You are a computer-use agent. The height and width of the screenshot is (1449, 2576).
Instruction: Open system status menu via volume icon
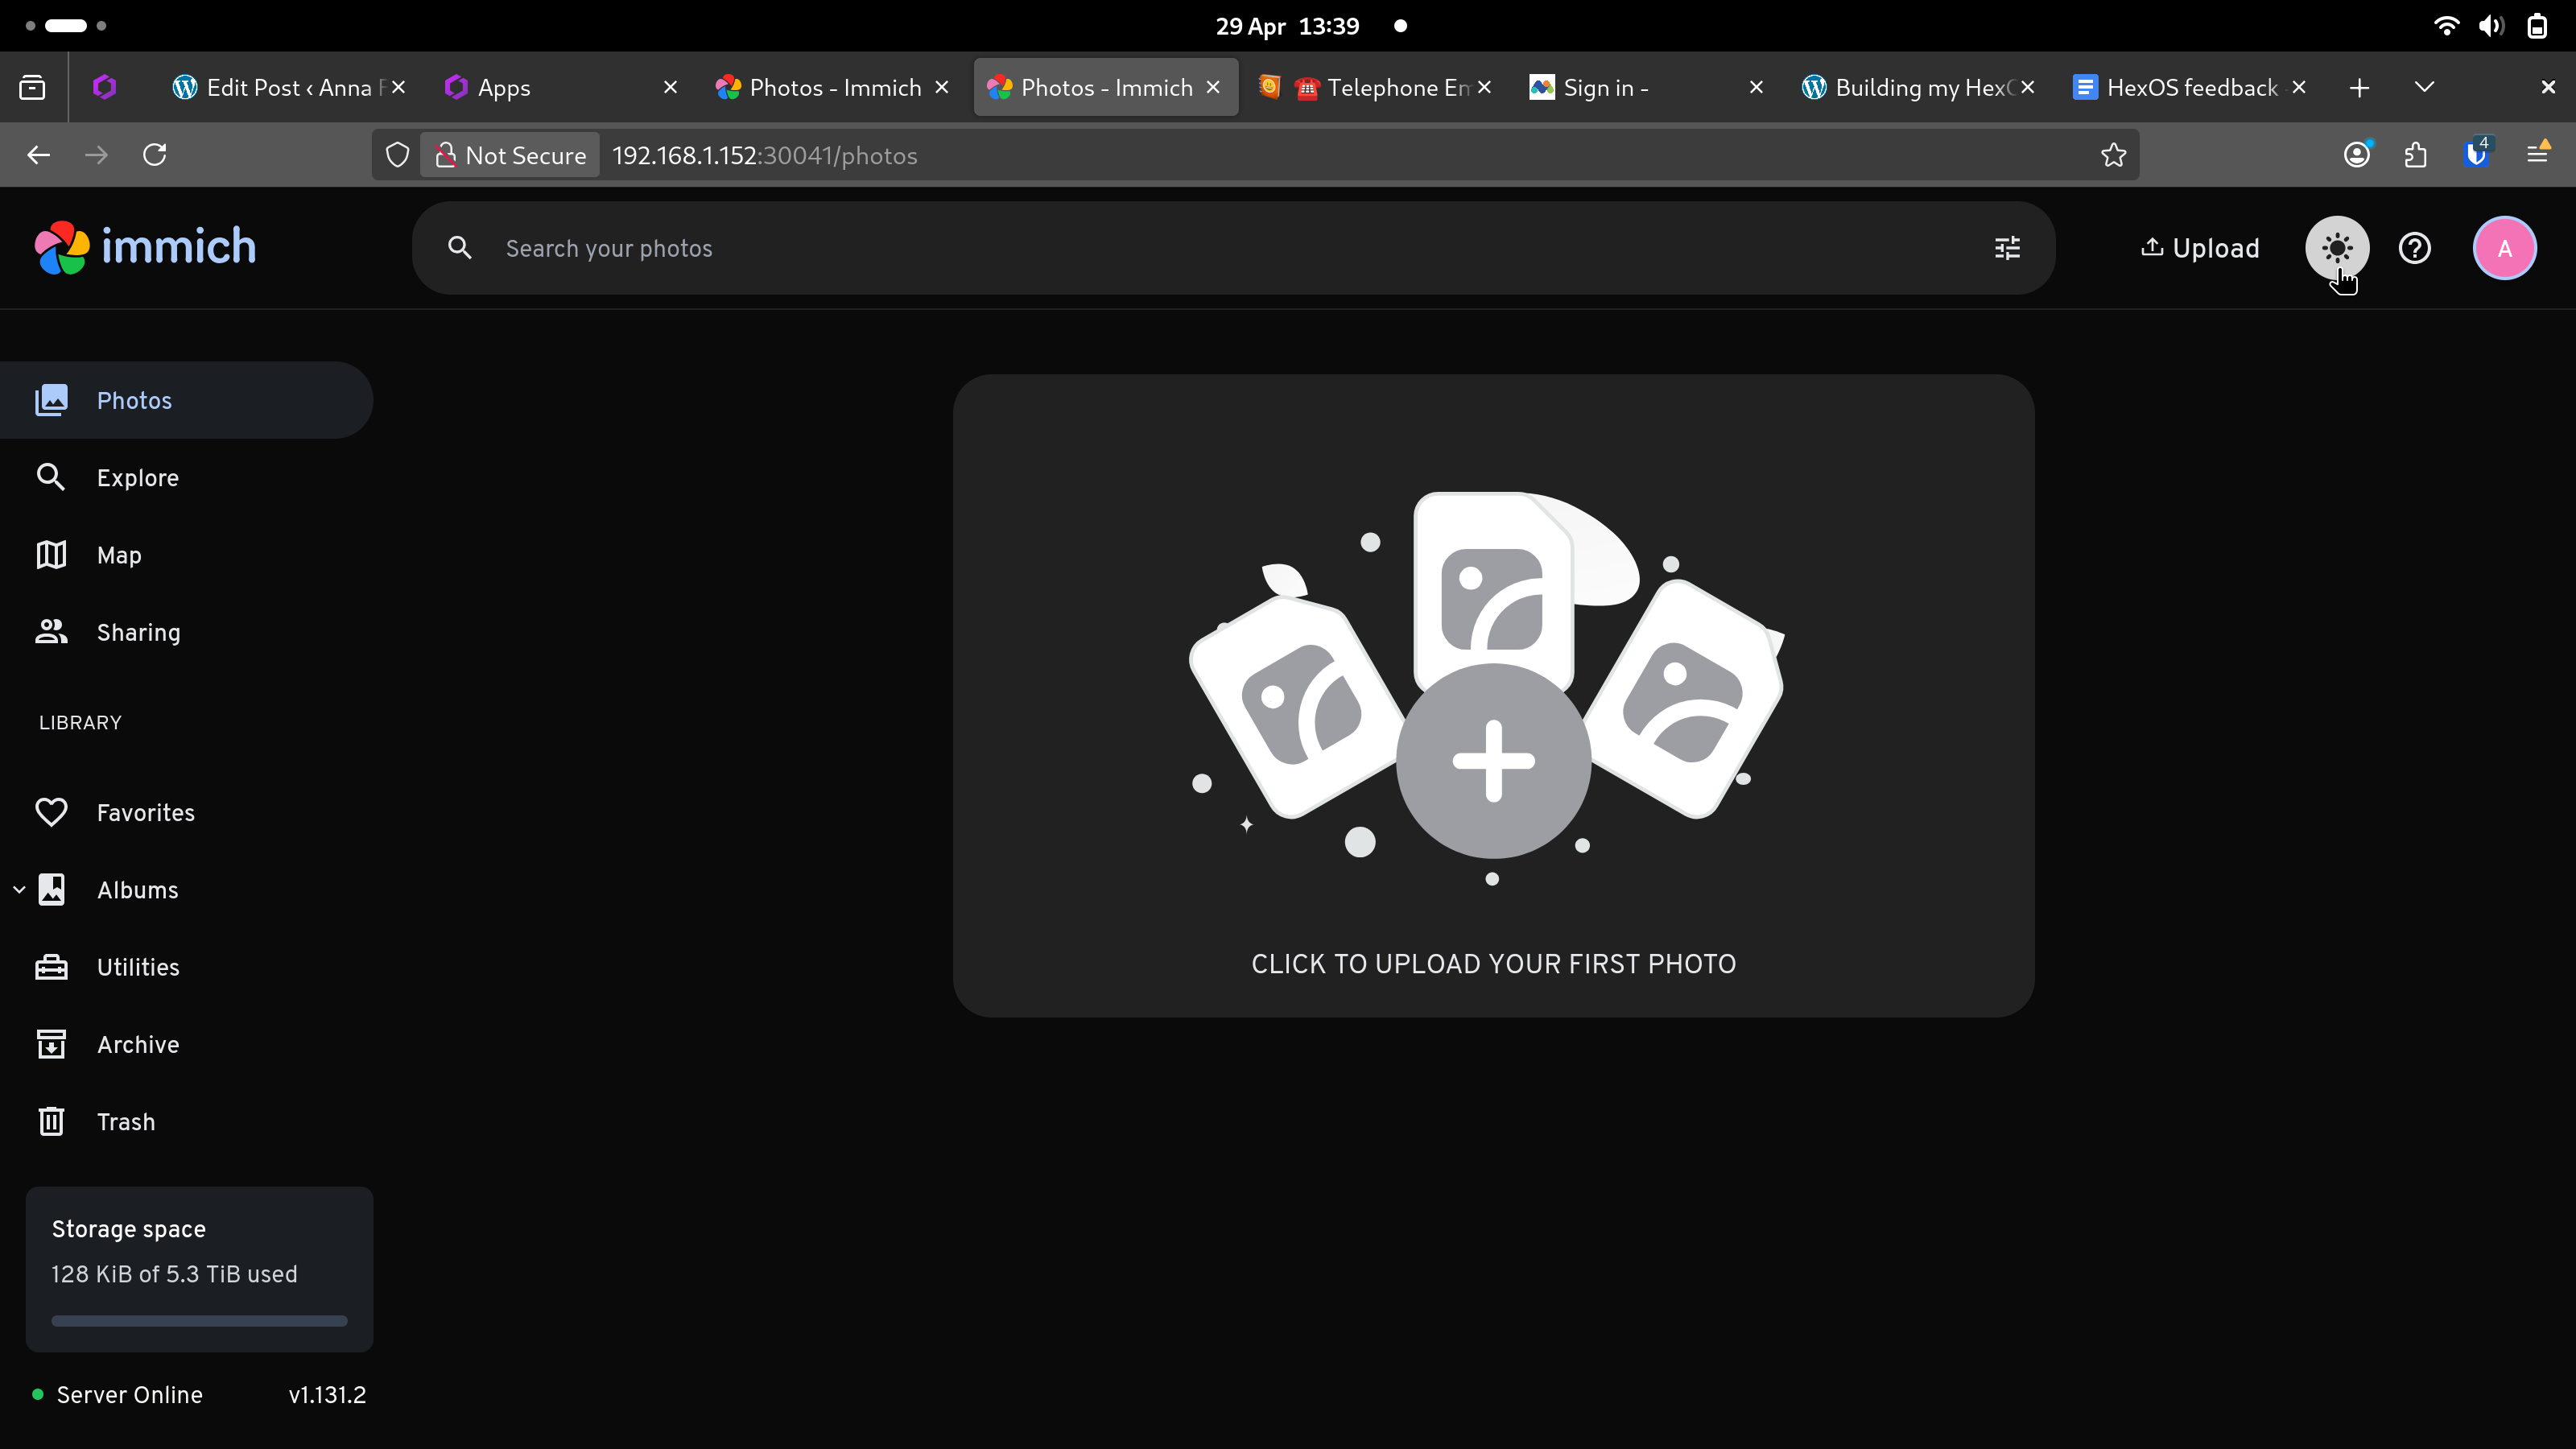(2491, 26)
